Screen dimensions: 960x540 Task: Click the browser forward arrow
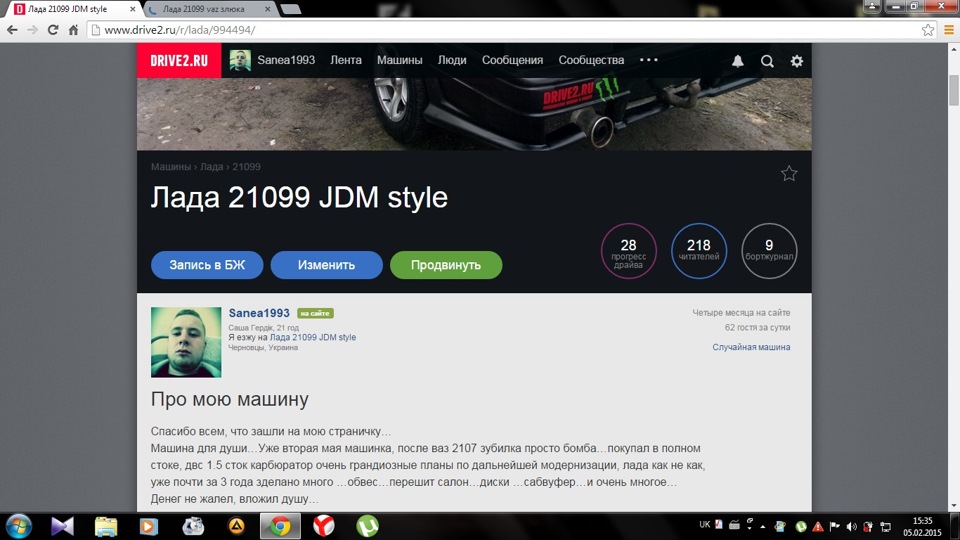[x=32, y=29]
